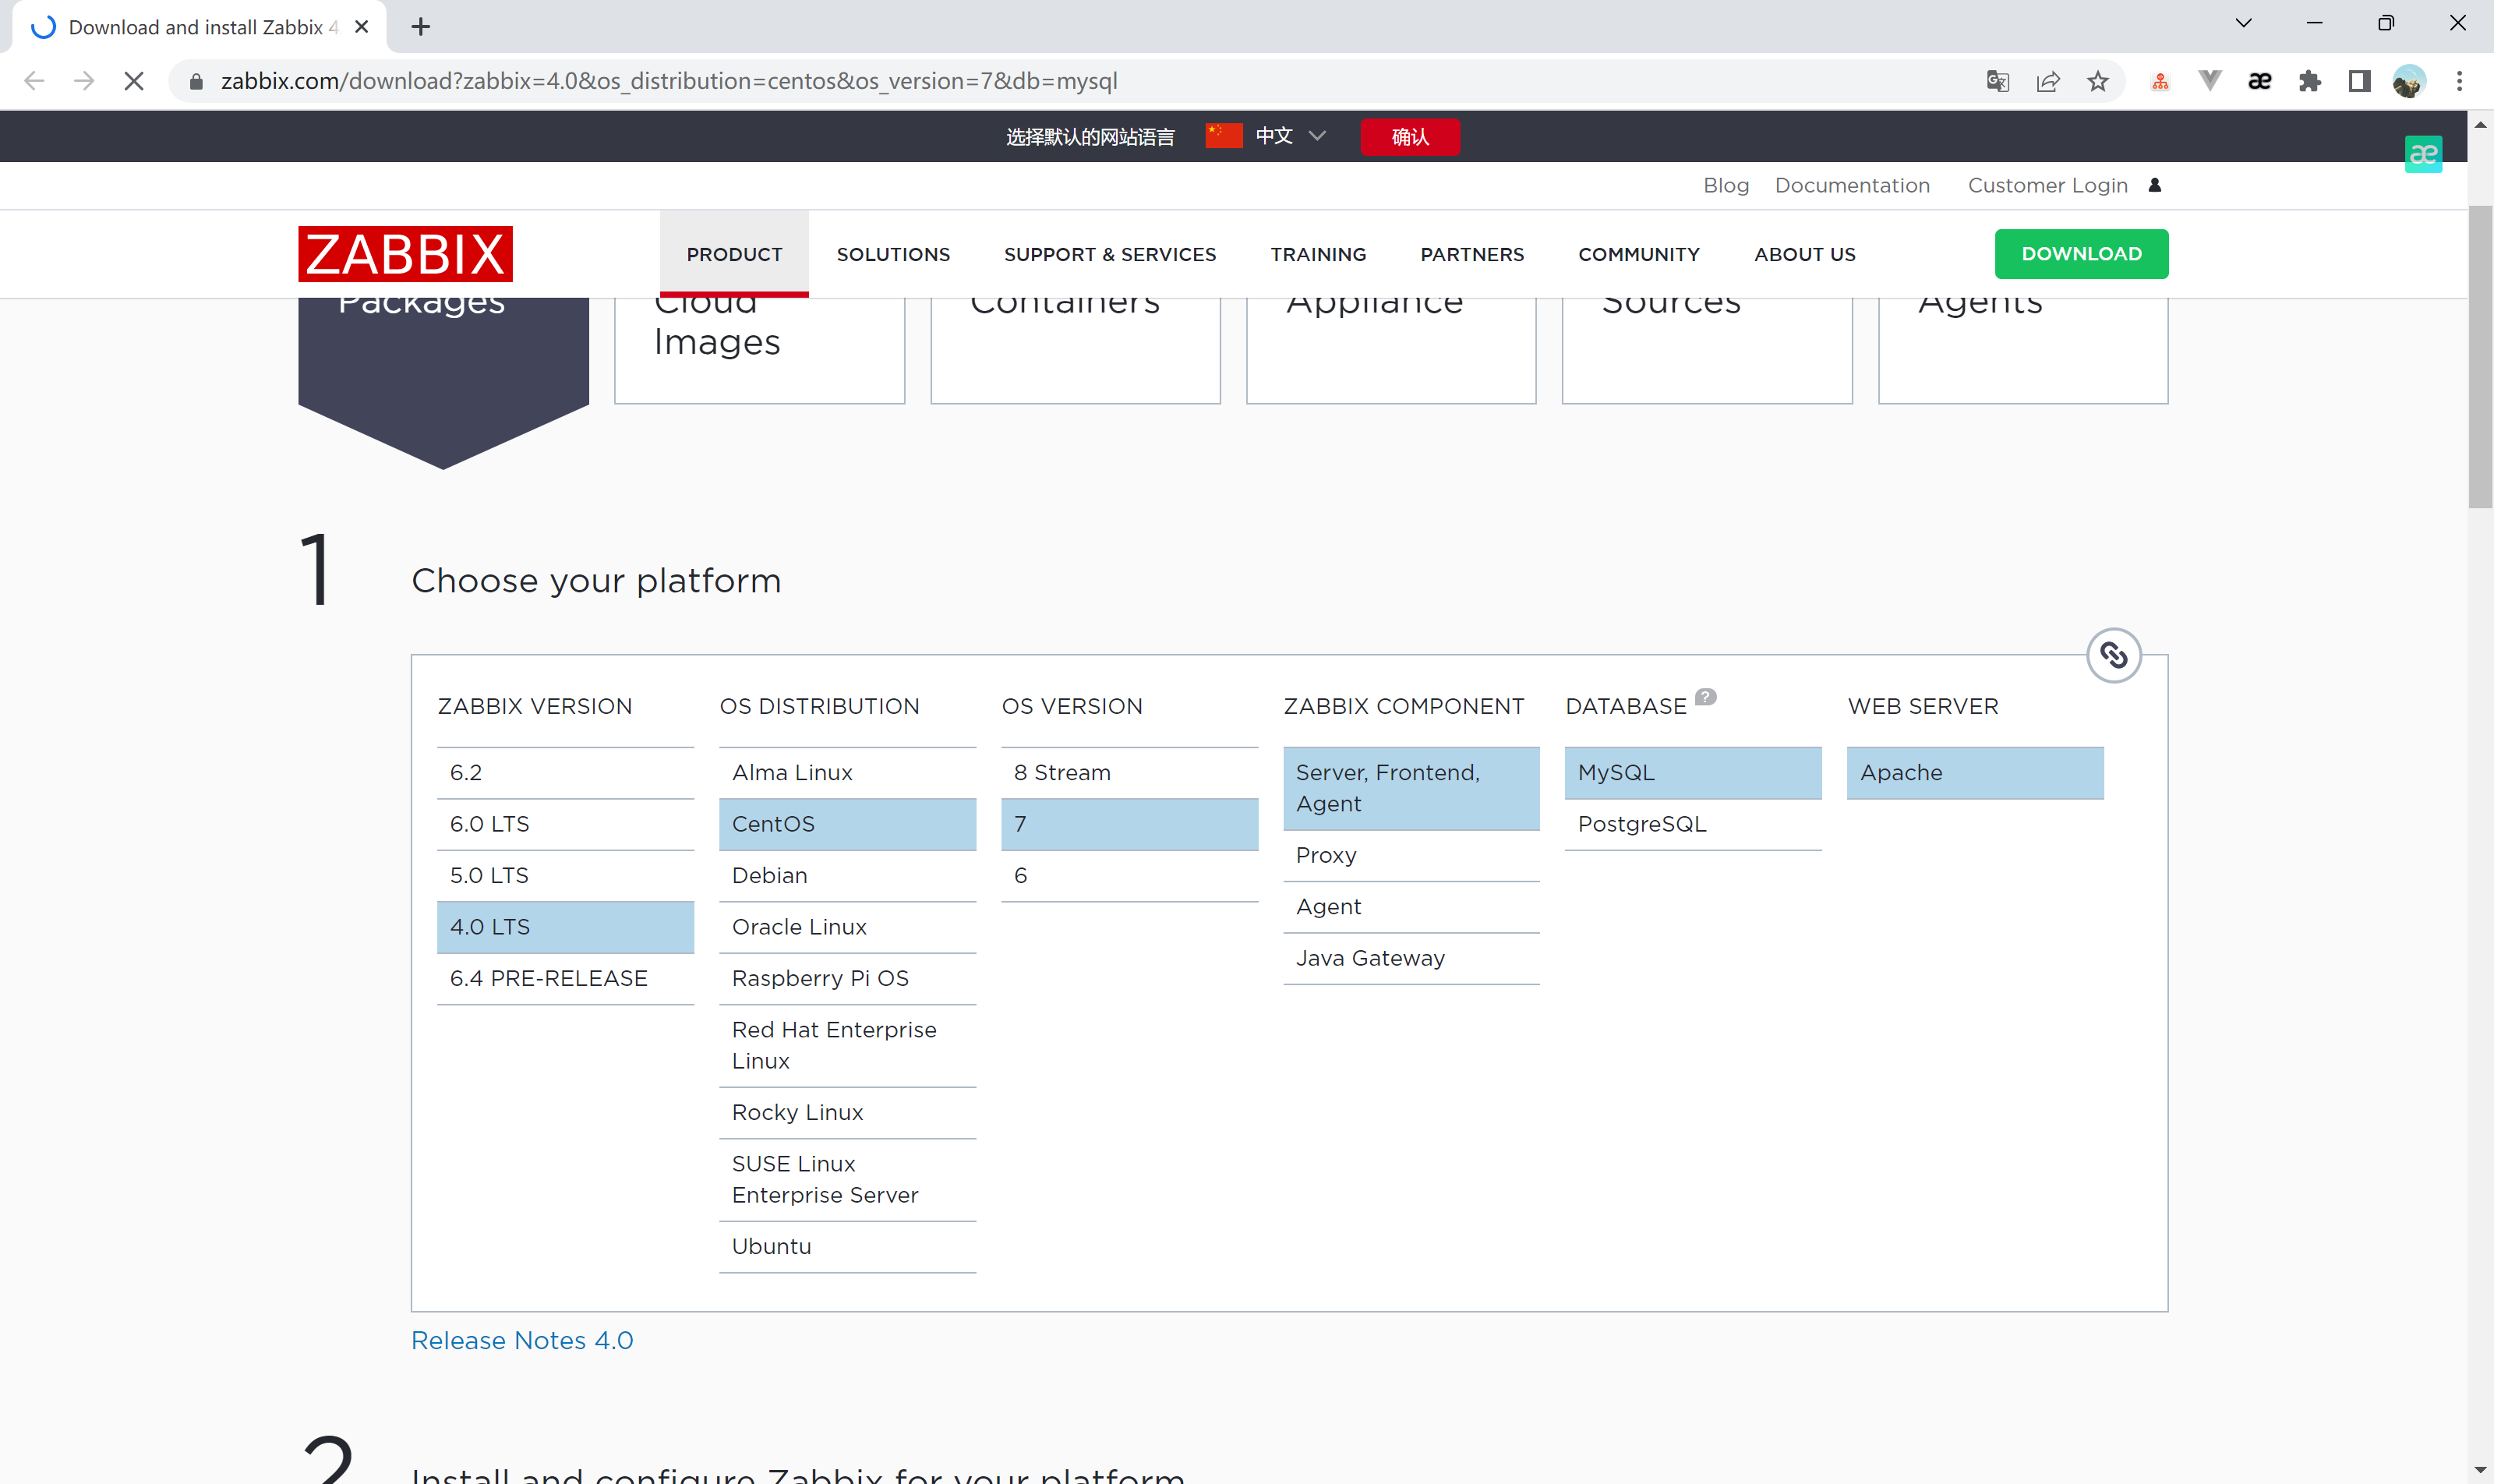
Task: Click the China flag icon
Action: [1223, 136]
